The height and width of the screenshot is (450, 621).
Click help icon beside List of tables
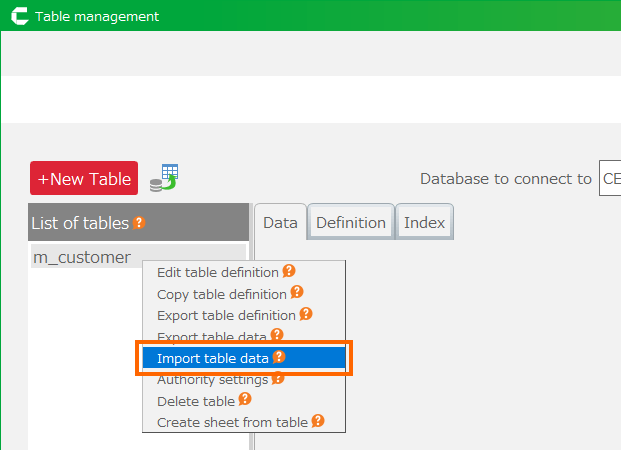click(139, 223)
